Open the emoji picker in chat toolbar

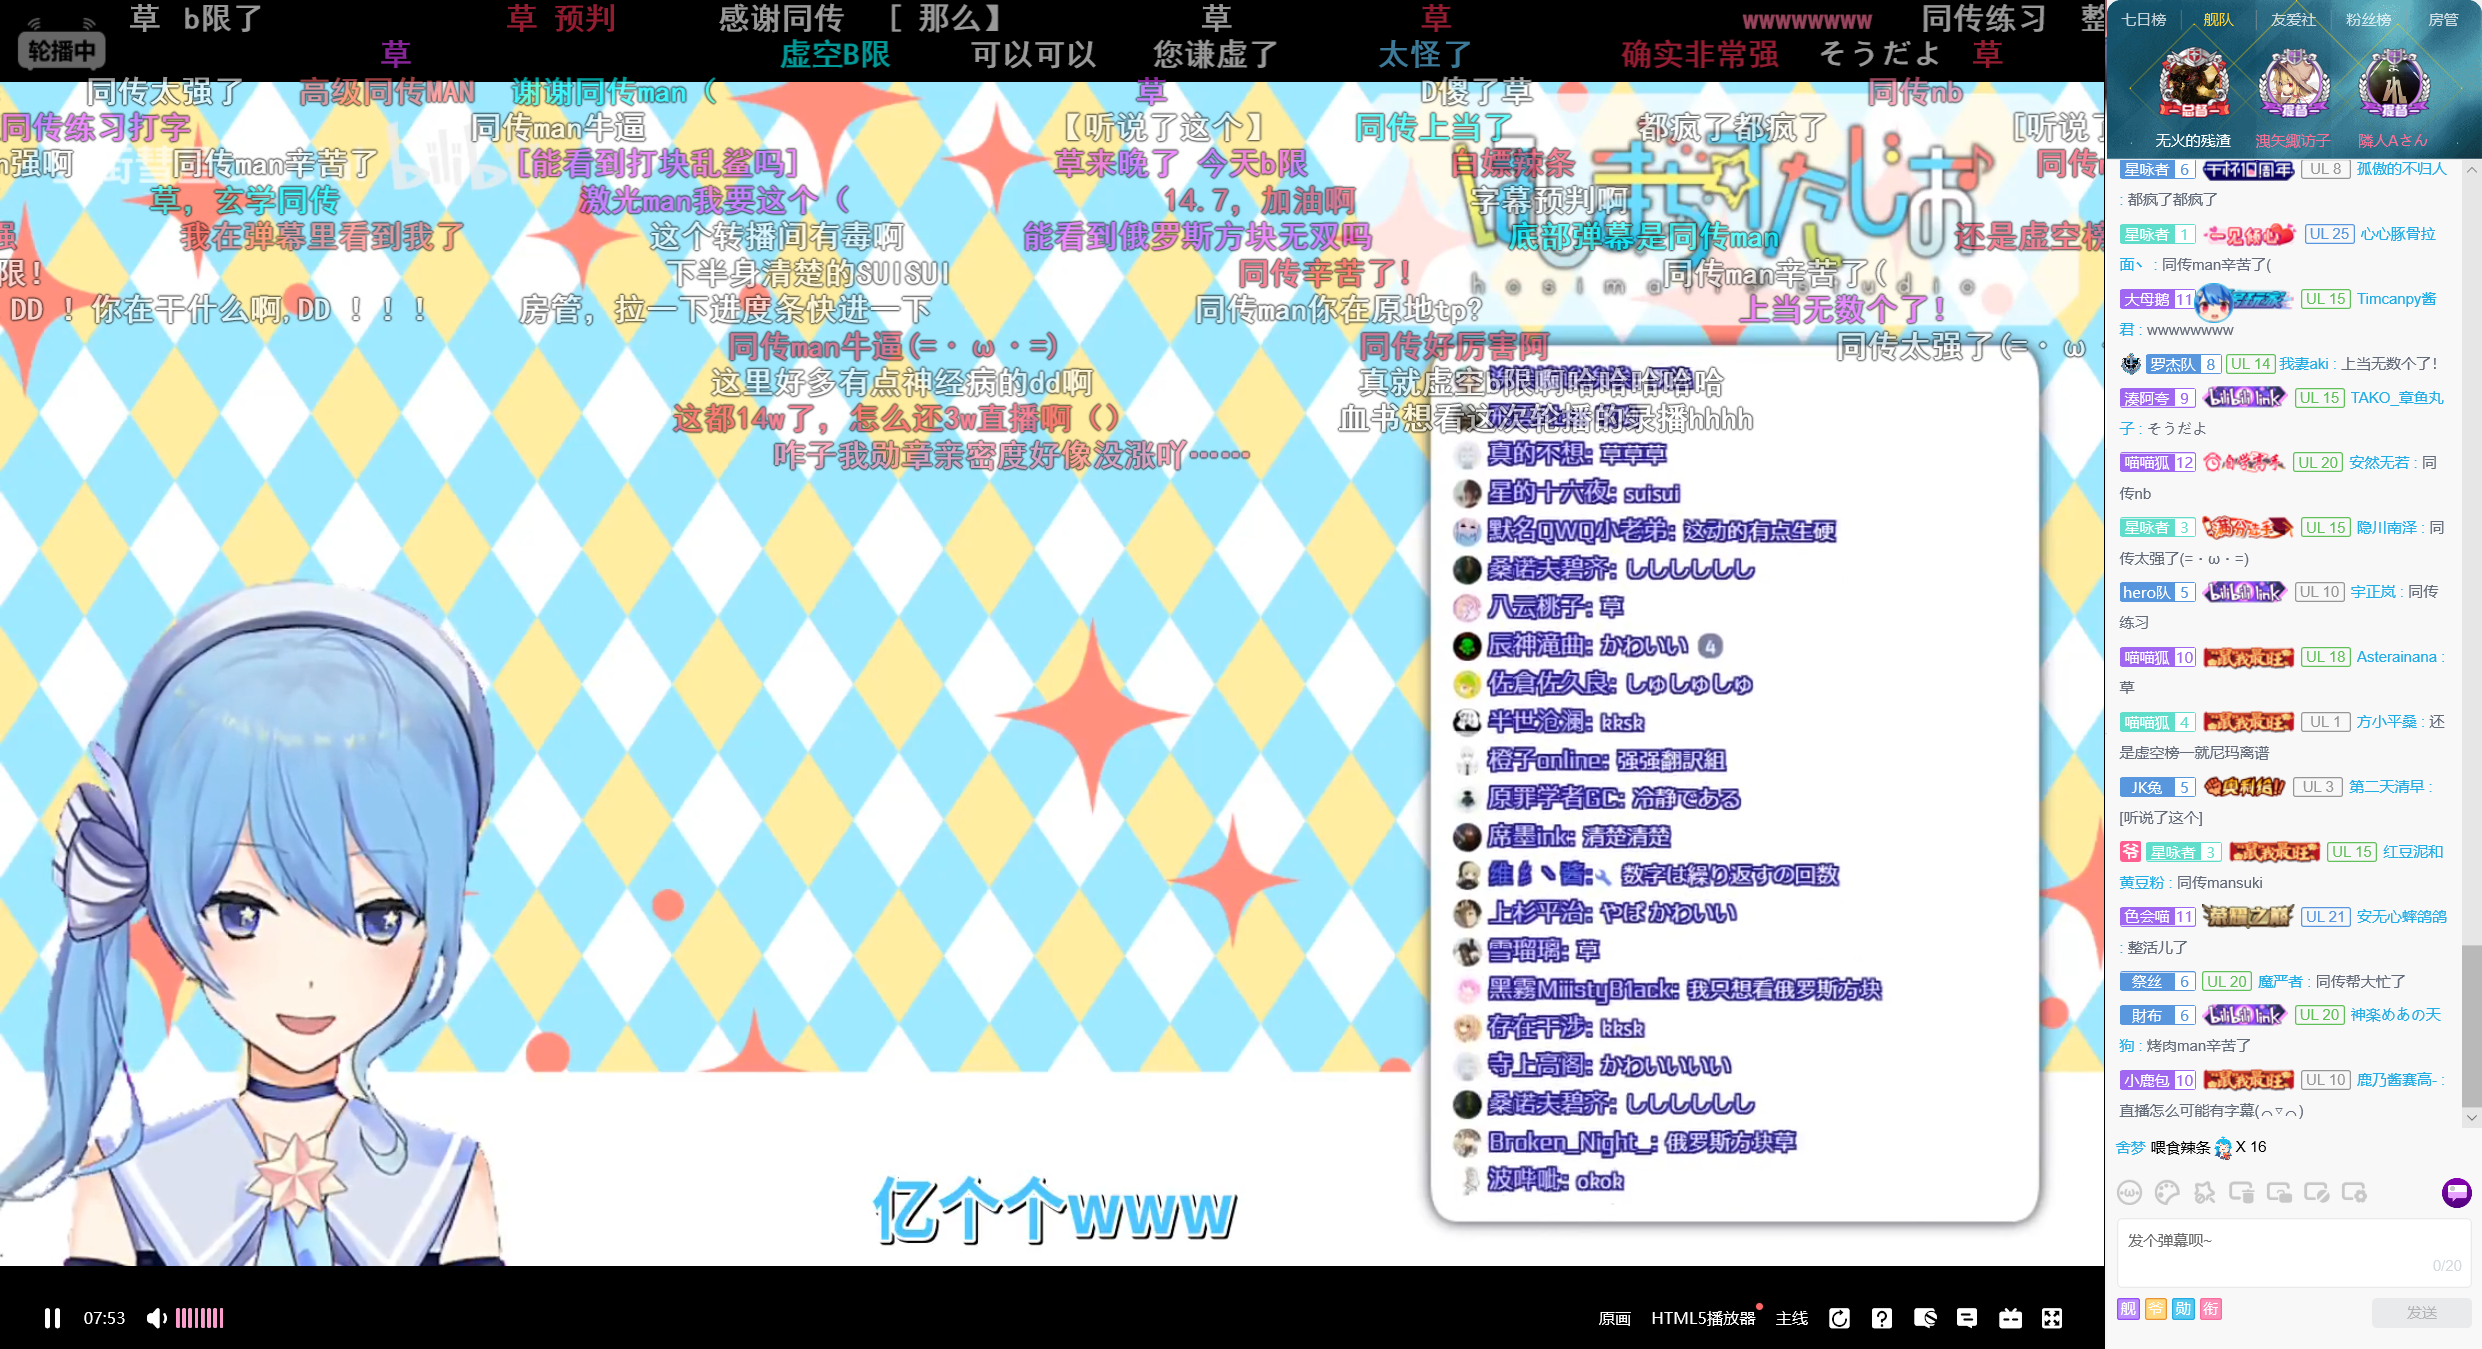(x=2130, y=1192)
